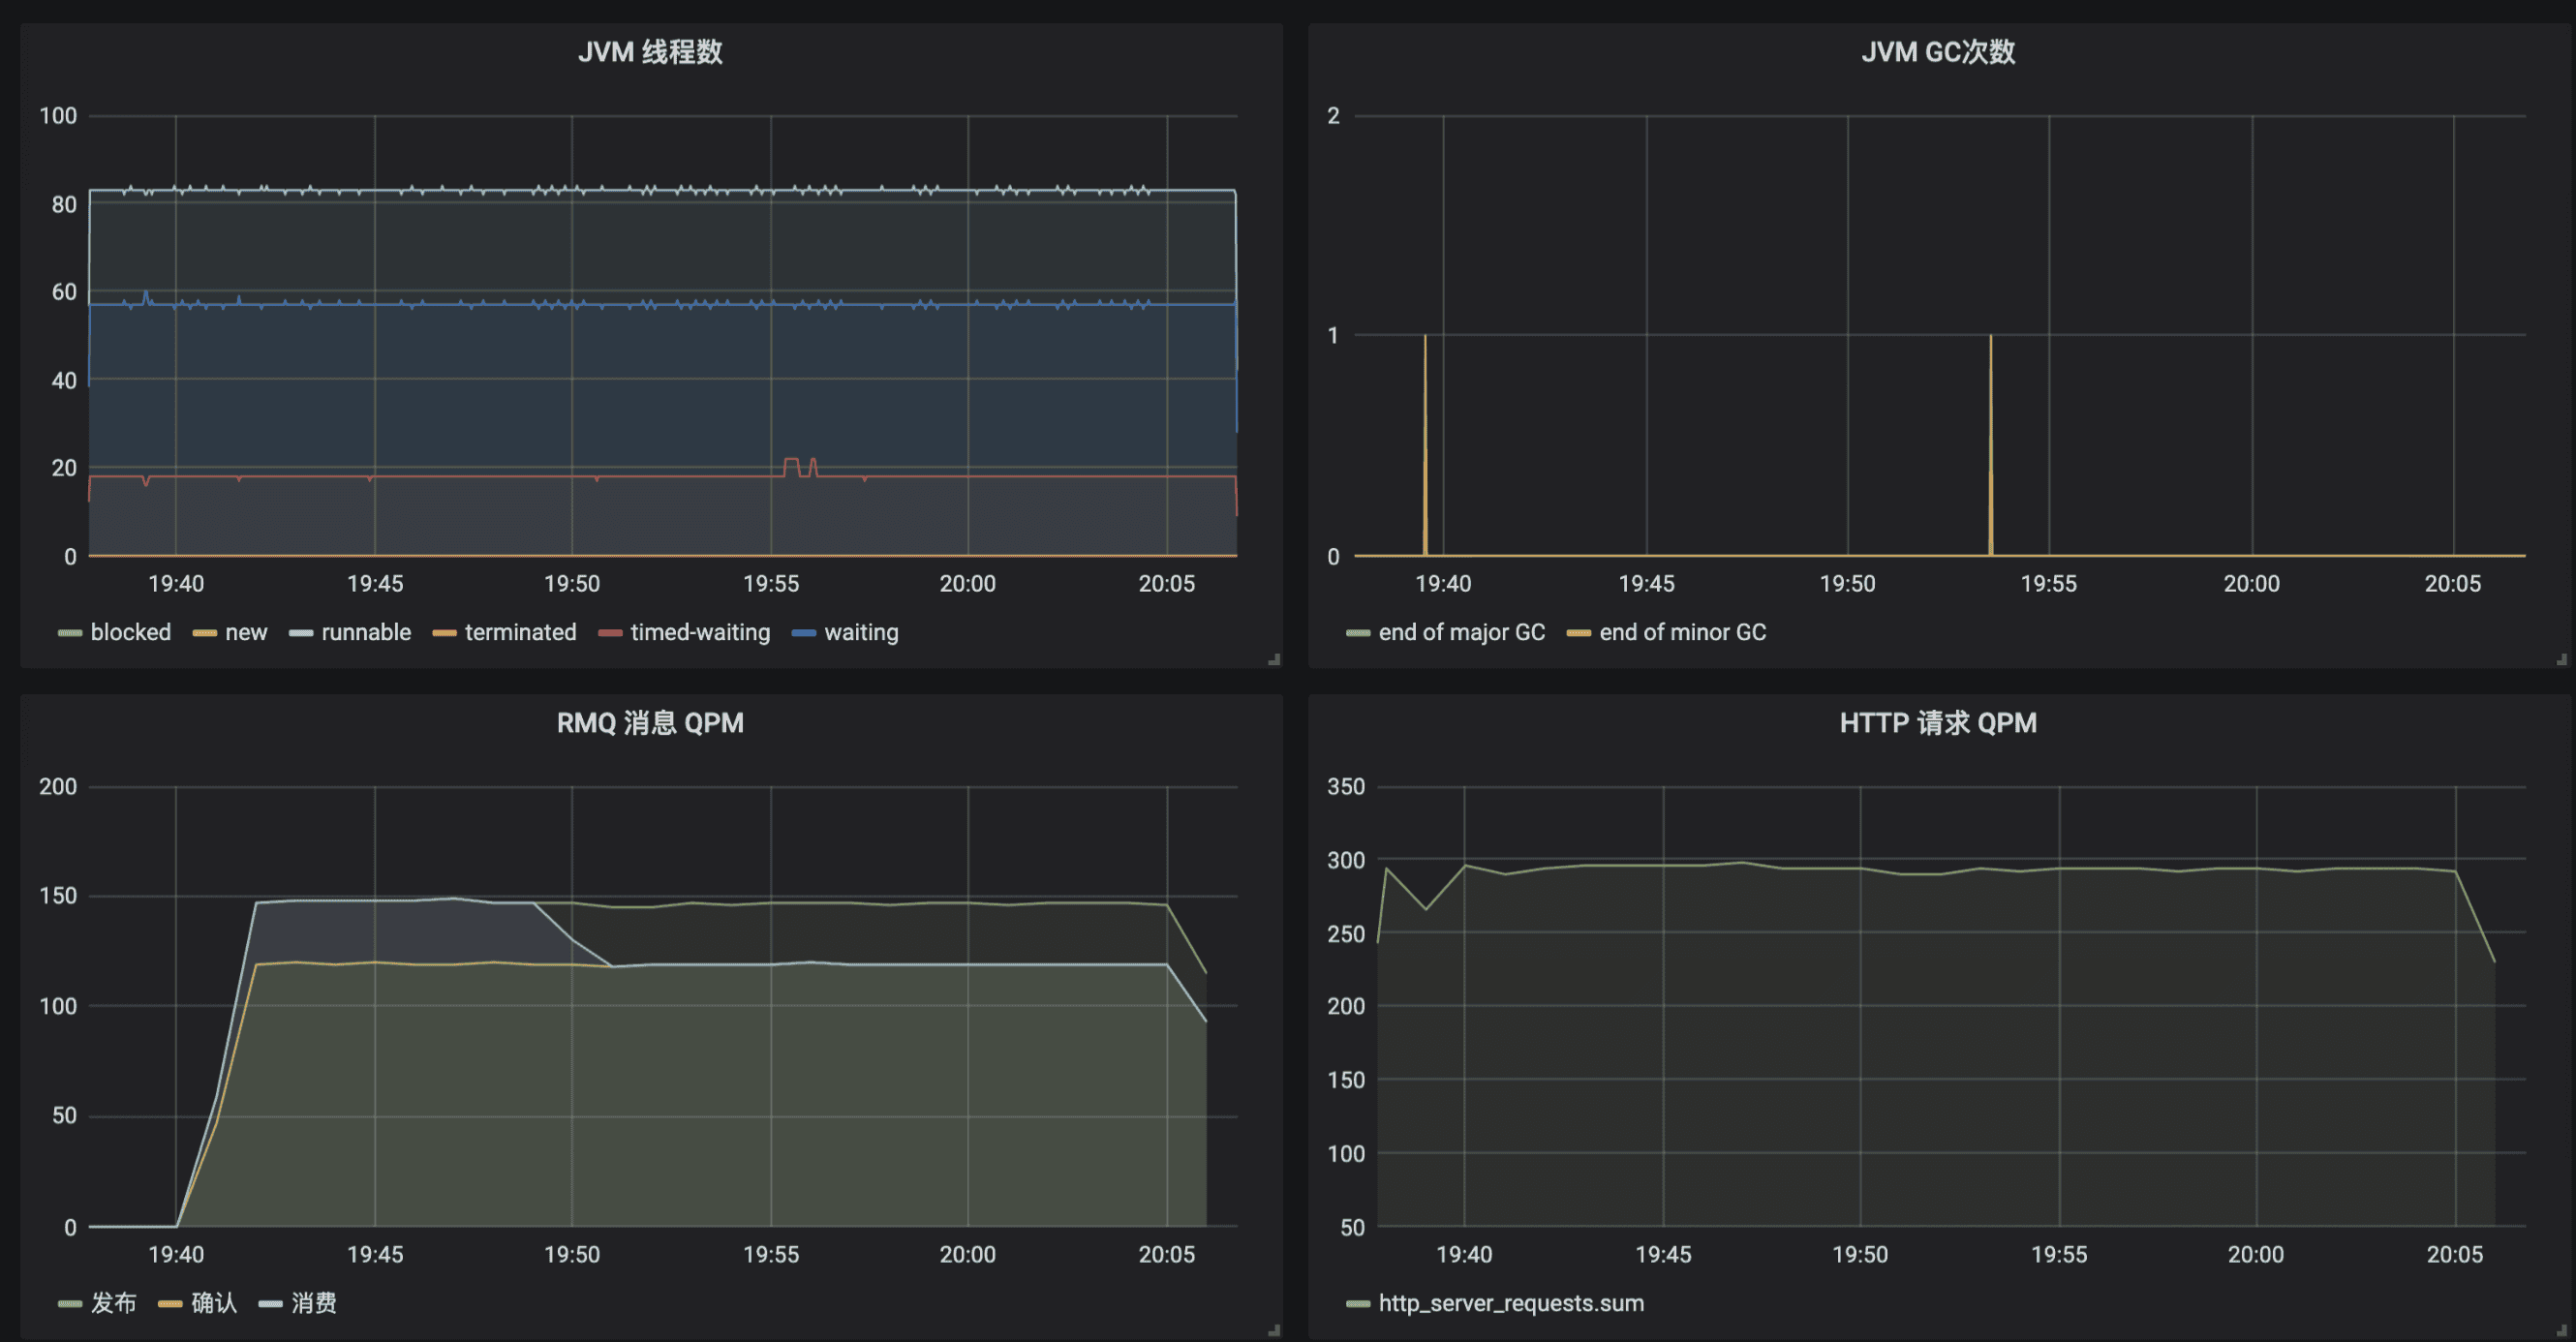Click the blocked legend color swatch
The image size is (2576, 1342).
point(69,633)
